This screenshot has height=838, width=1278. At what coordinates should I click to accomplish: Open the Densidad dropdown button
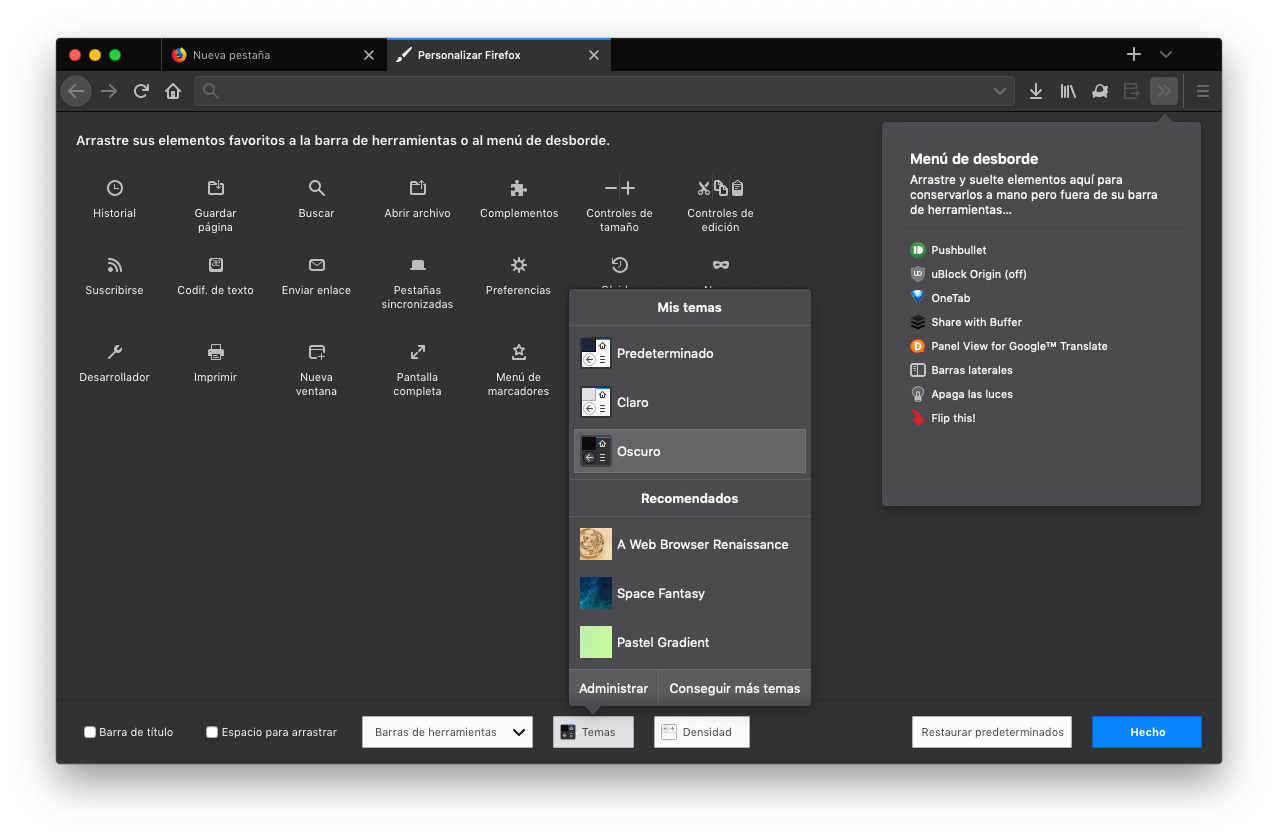tap(702, 732)
